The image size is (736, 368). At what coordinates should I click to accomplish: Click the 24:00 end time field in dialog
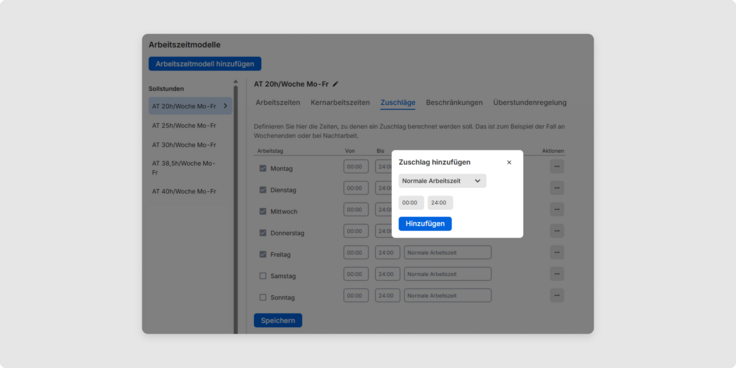tap(440, 203)
